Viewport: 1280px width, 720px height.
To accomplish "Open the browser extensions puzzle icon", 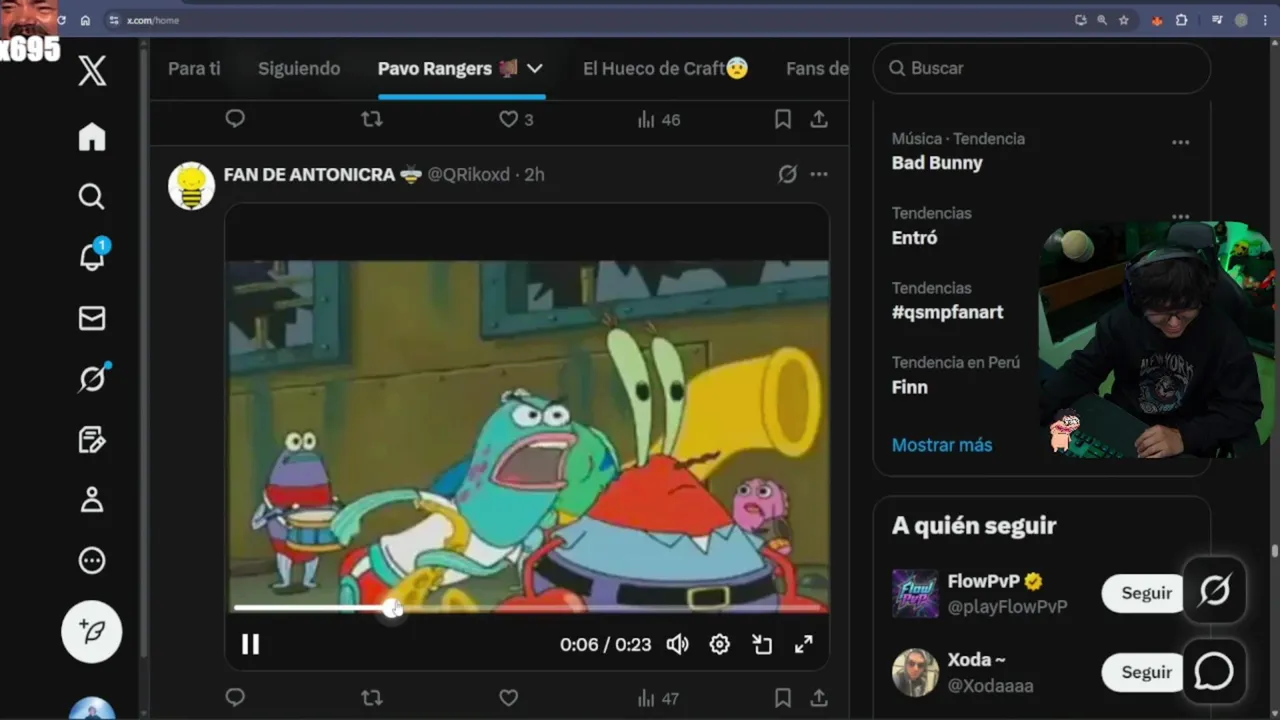I will tap(1181, 20).
